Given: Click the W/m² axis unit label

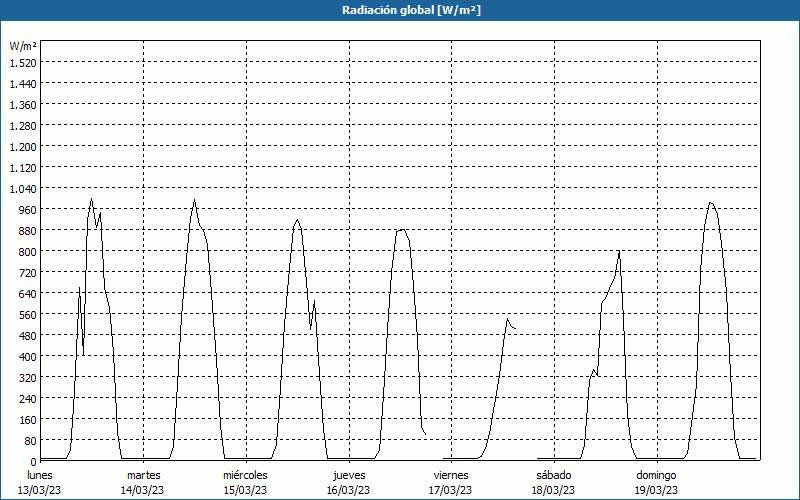Looking at the screenshot, I should tap(23, 46).
